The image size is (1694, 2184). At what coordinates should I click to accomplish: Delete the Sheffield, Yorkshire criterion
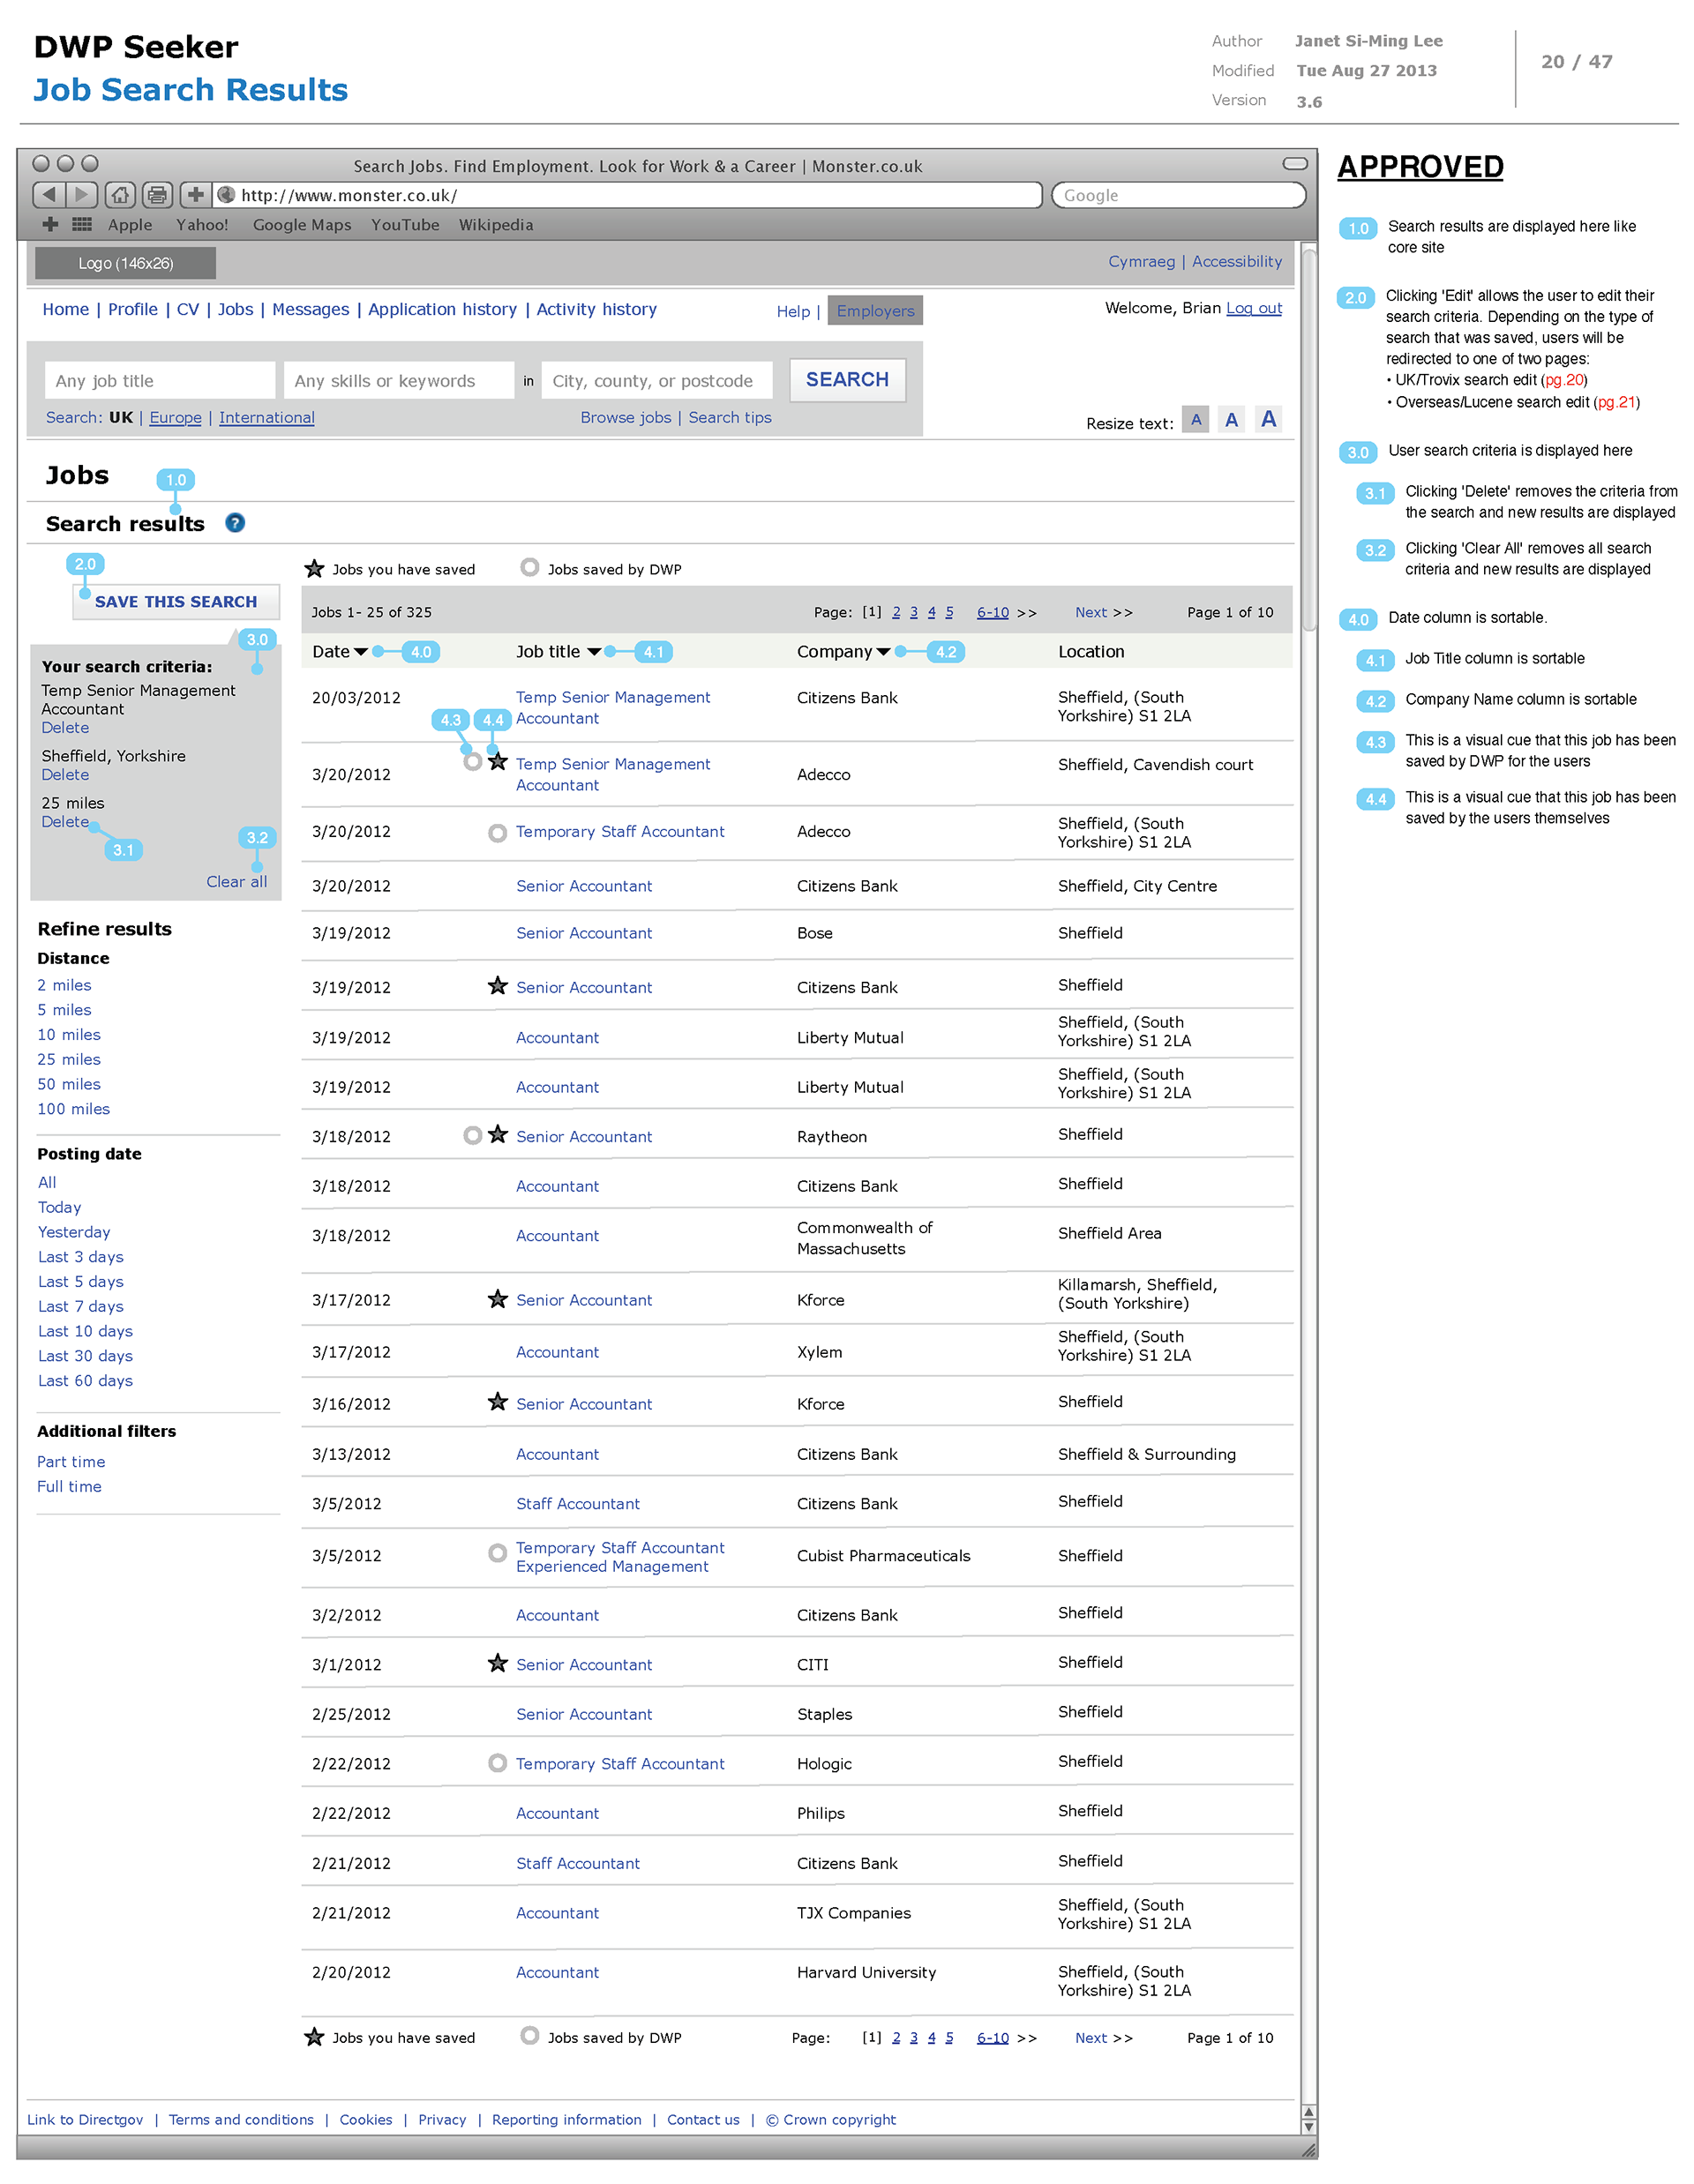coord(65,775)
